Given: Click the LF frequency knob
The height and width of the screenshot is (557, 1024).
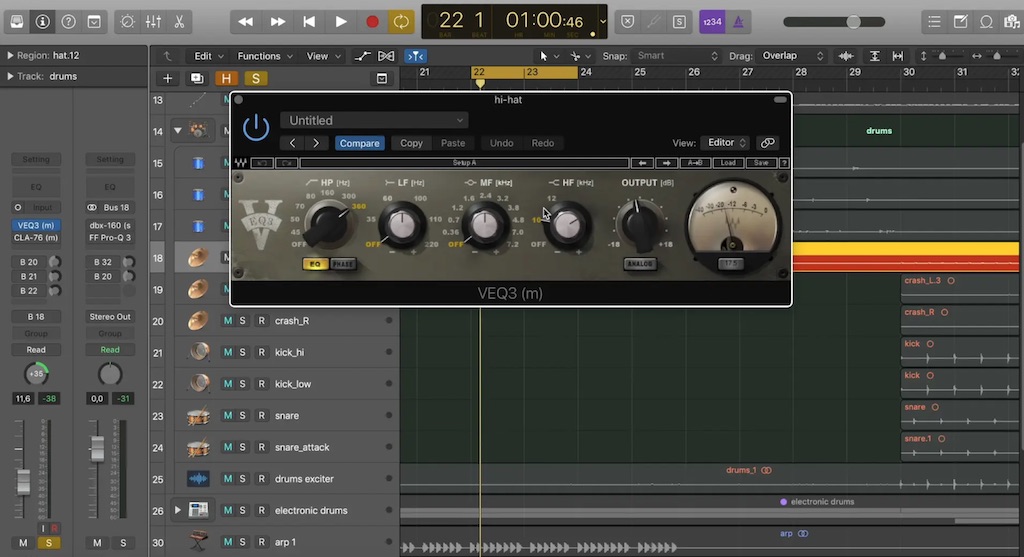Looking at the screenshot, I should 402,226.
